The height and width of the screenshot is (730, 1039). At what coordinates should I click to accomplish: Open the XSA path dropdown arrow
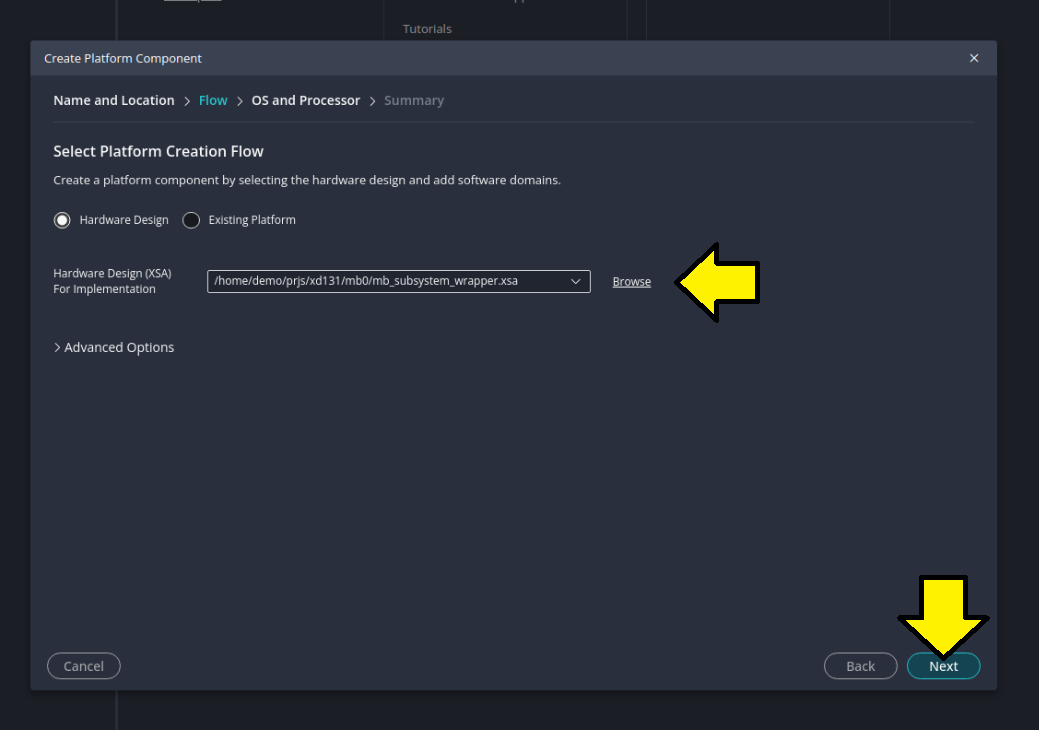(x=576, y=282)
